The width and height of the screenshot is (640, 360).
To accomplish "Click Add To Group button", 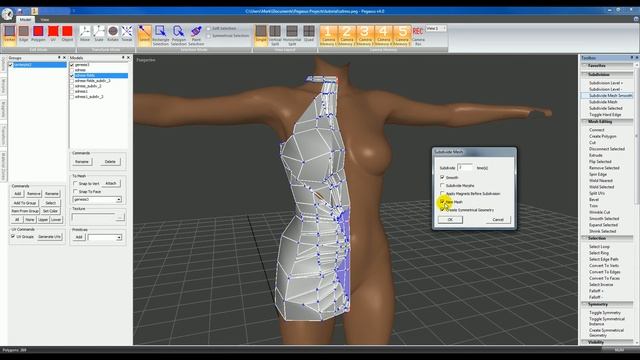I will coord(25,203).
